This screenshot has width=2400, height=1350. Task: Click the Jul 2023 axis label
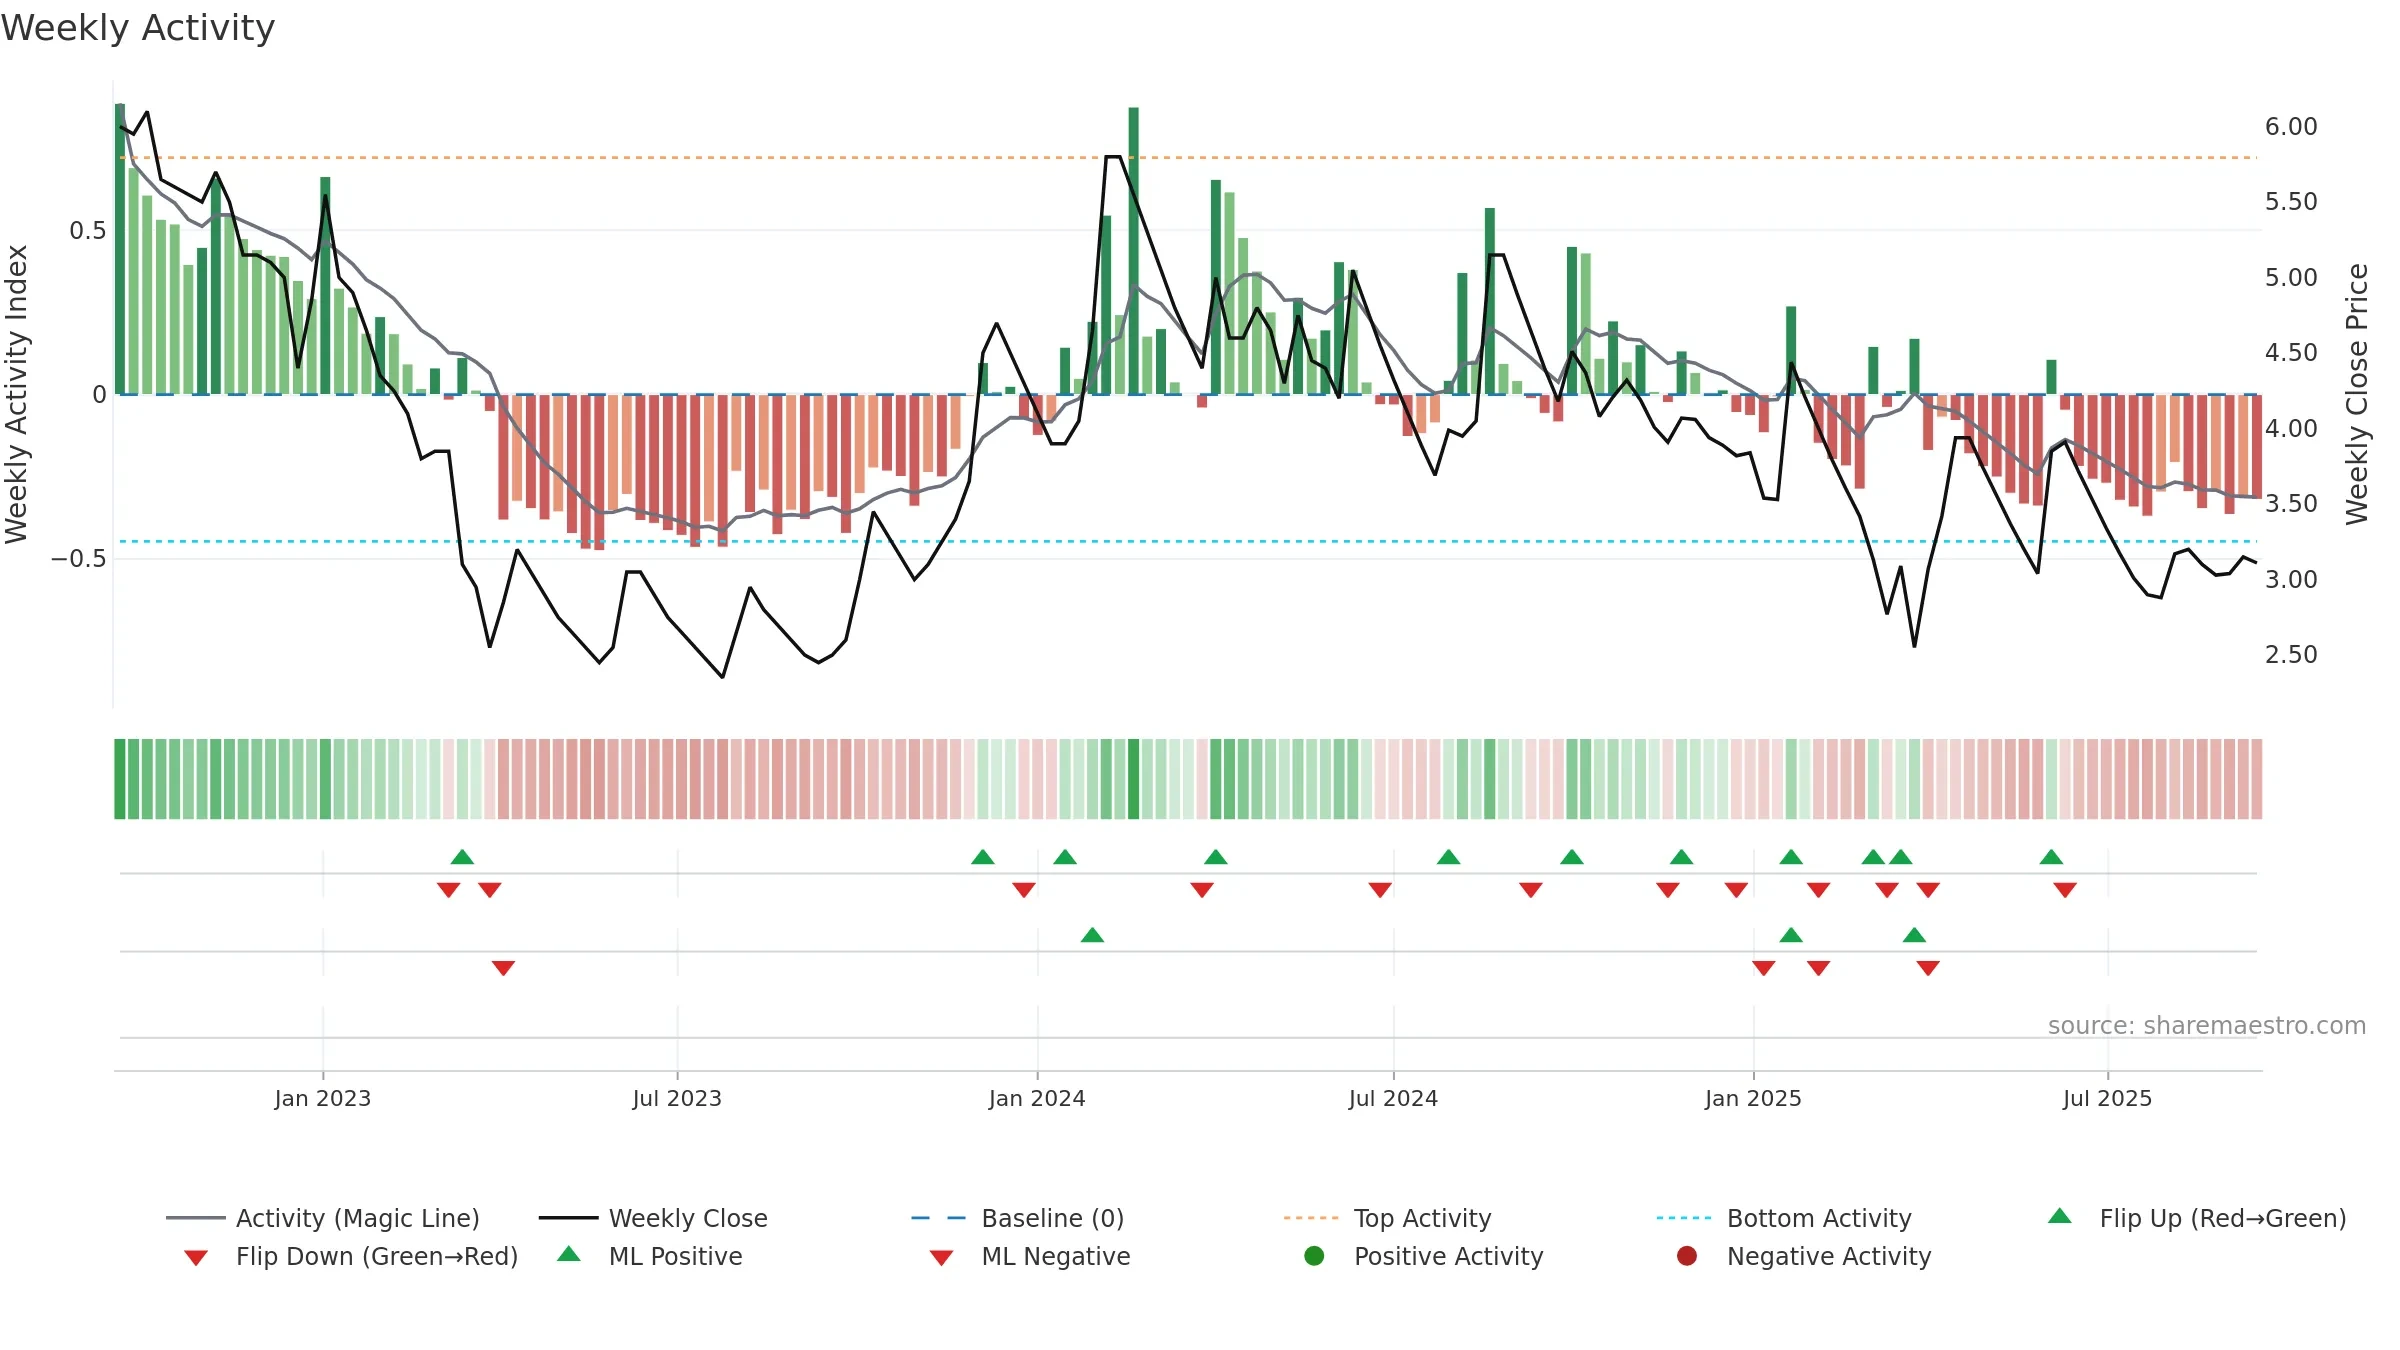click(x=677, y=1098)
